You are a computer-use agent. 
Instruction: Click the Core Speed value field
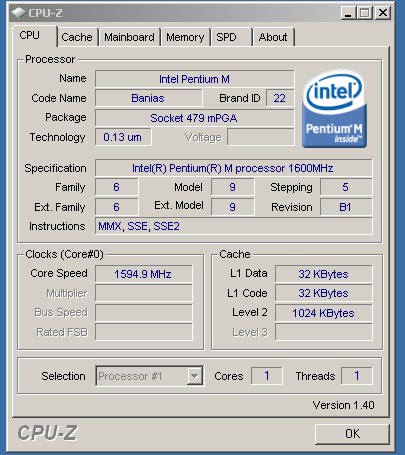tap(144, 274)
